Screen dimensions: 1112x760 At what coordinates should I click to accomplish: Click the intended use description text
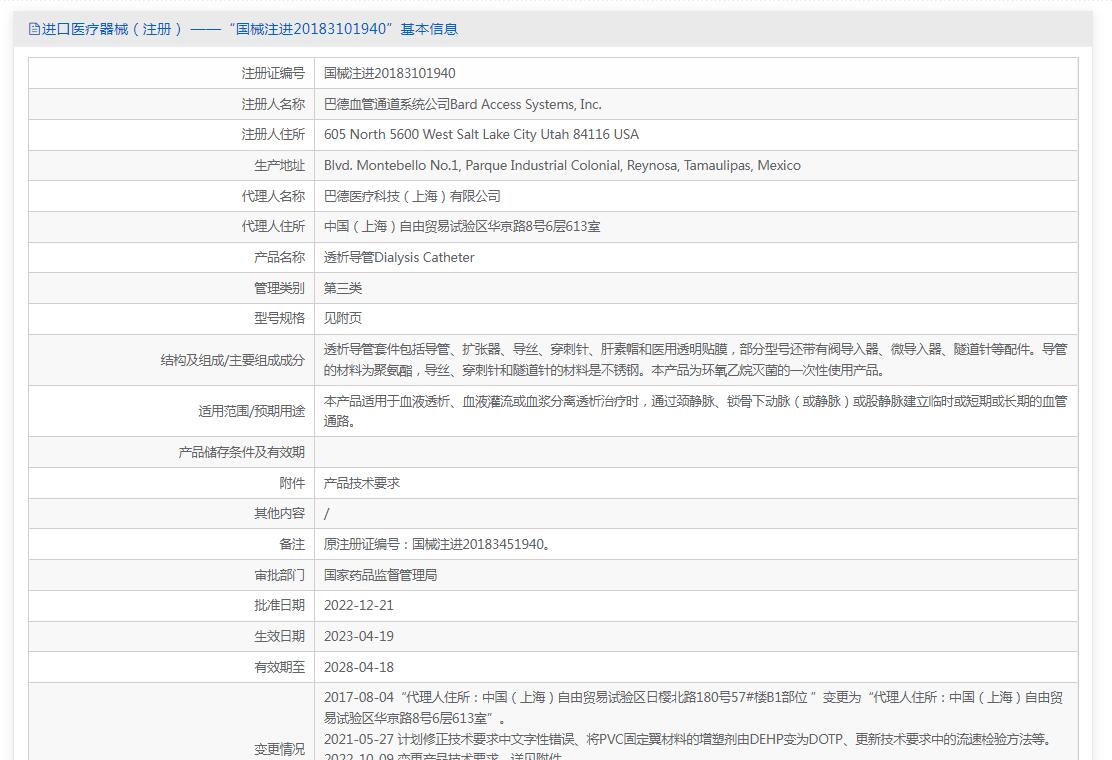tap(695, 410)
